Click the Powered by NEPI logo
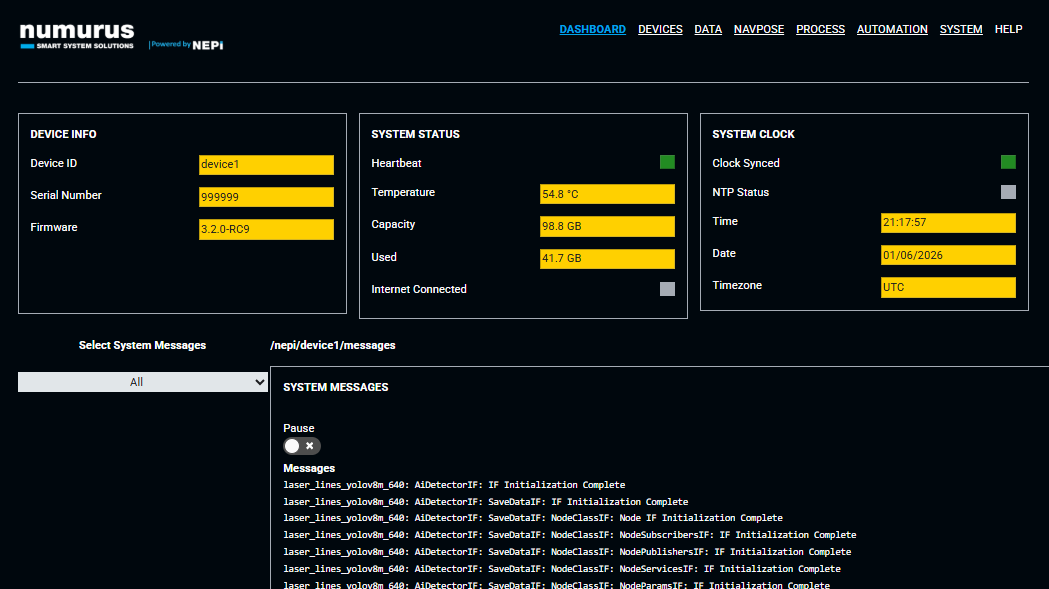The image size is (1049, 589). click(186, 45)
